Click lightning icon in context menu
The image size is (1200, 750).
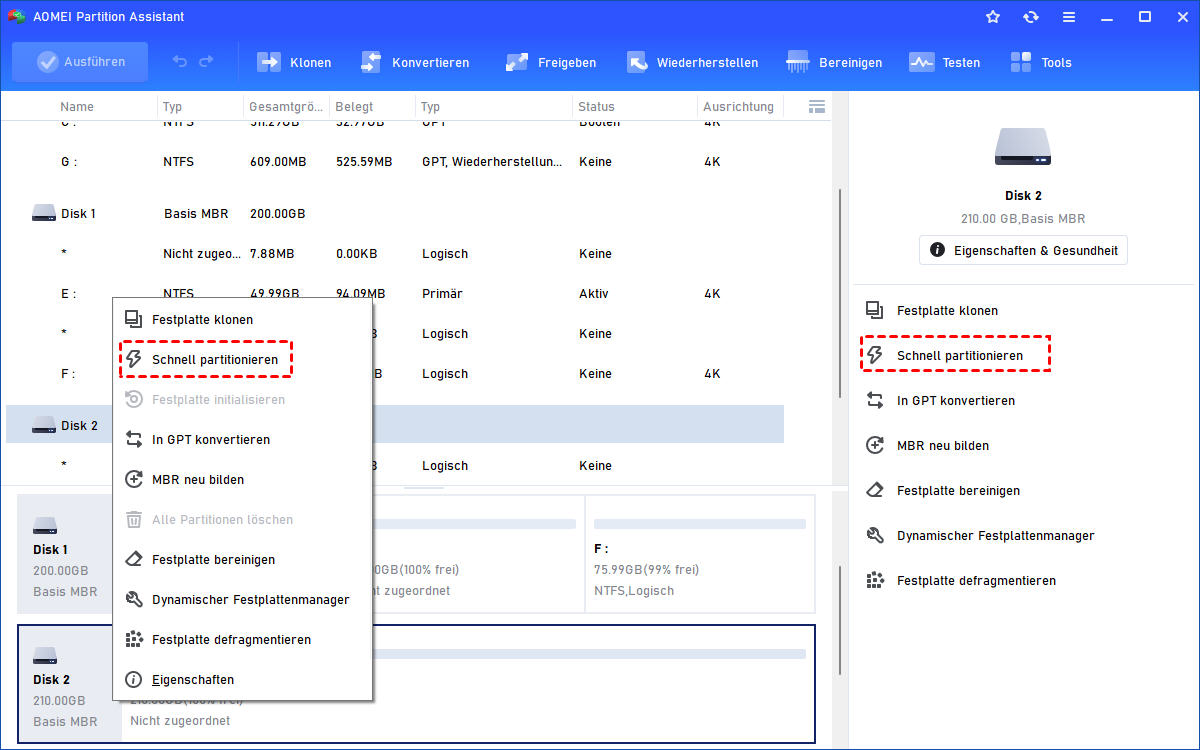(133, 359)
